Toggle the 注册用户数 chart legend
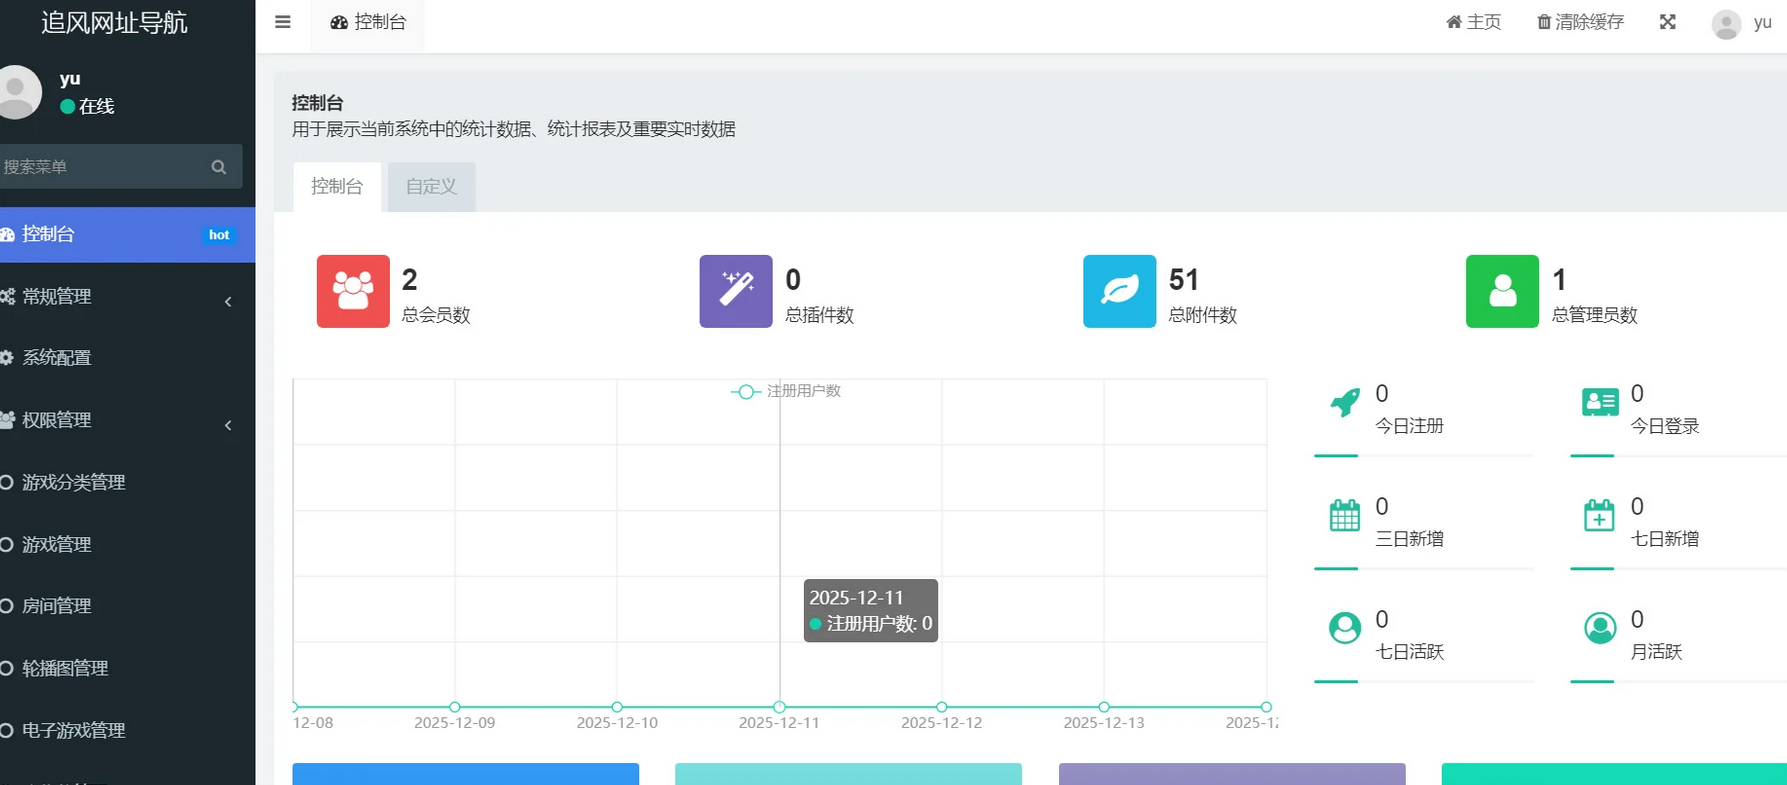 click(786, 391)
